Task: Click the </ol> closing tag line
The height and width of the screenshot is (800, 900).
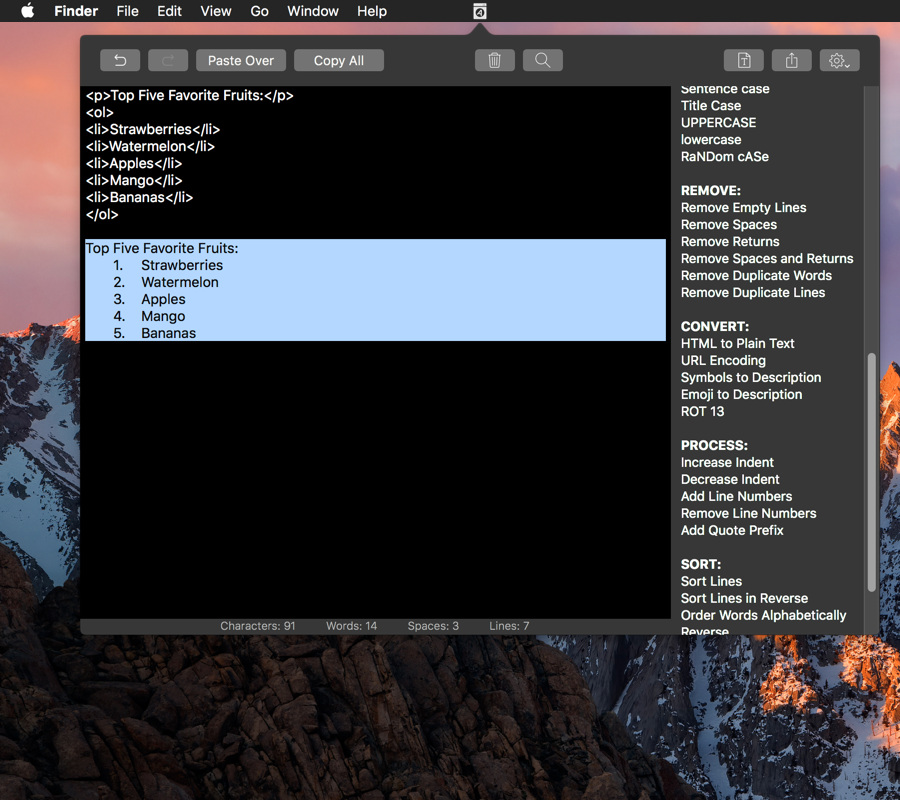Action: point(102,215)
